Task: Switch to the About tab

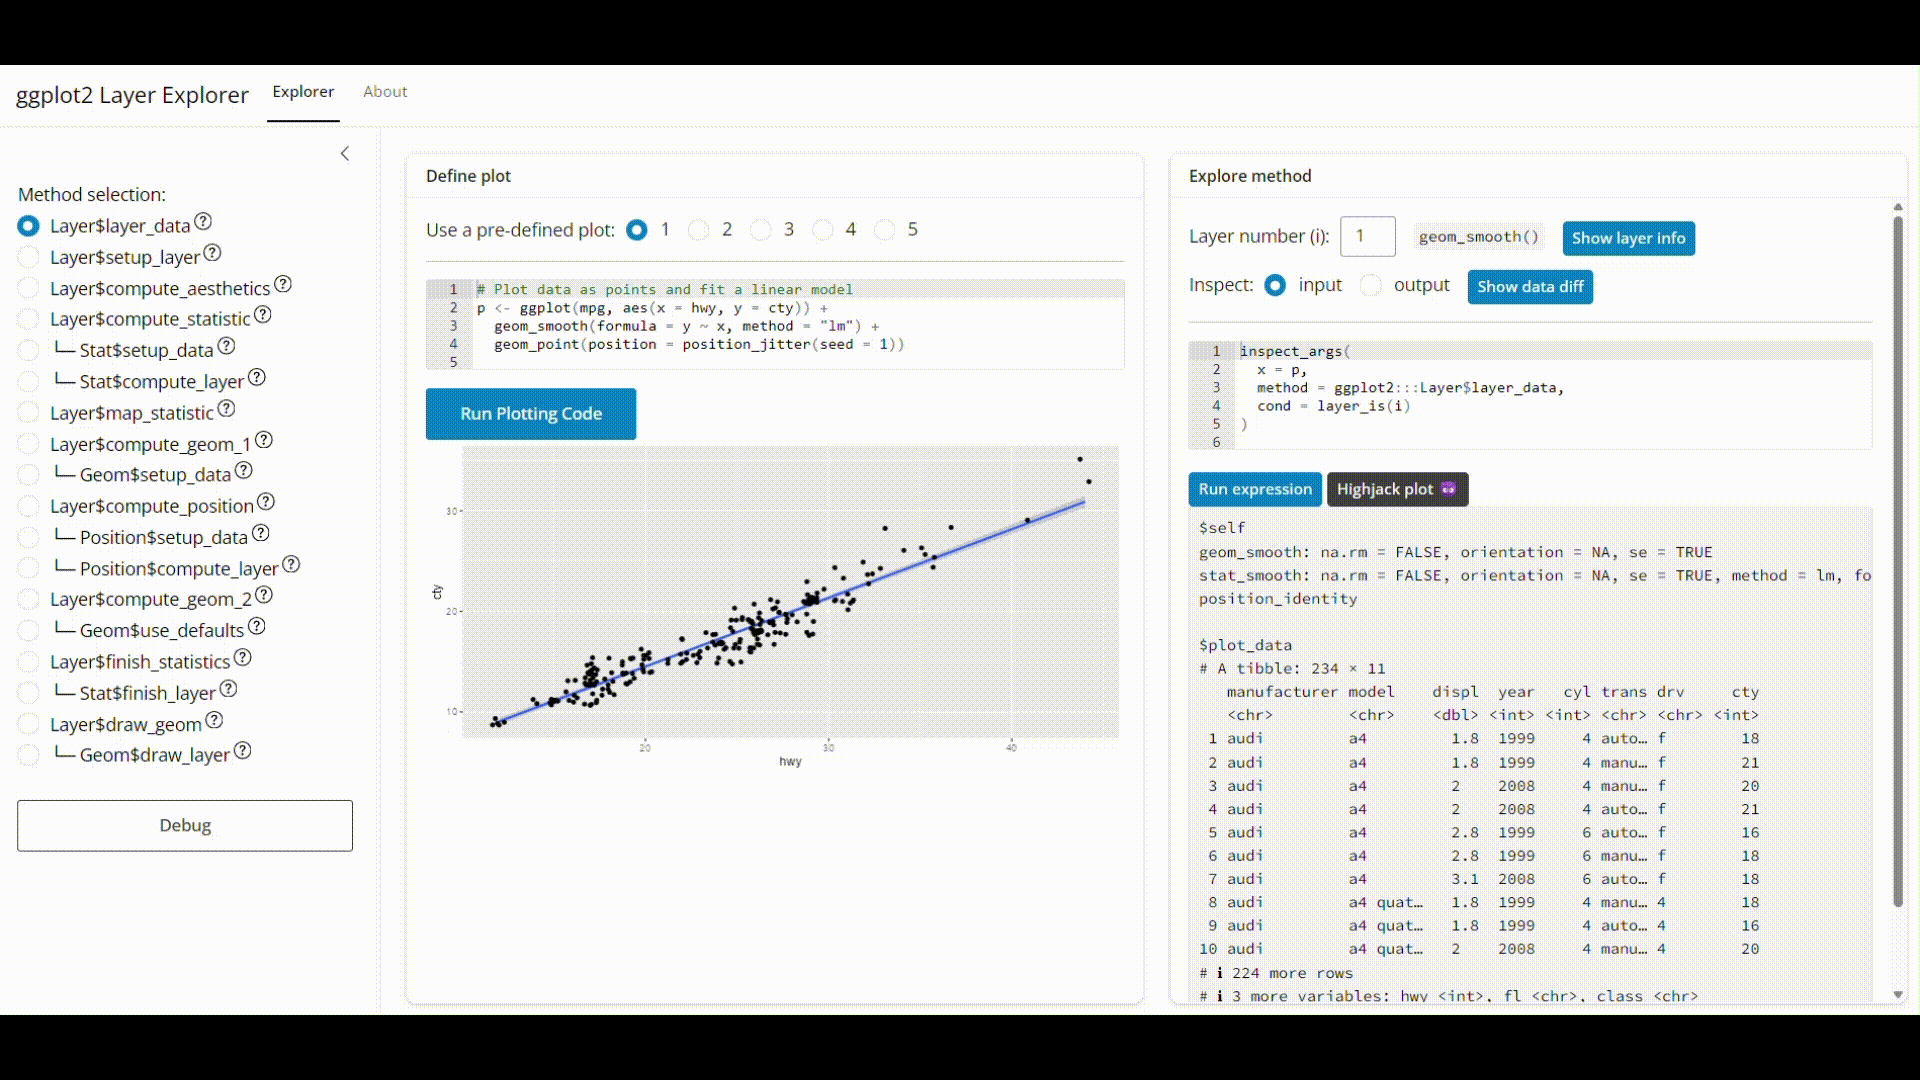Action: click(385, 92)
